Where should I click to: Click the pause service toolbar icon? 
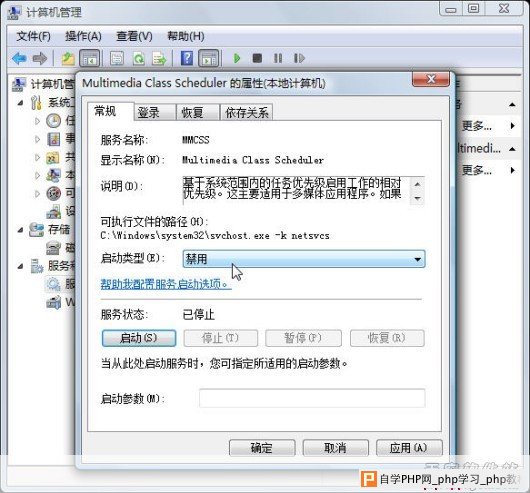[x=278, y=58]
